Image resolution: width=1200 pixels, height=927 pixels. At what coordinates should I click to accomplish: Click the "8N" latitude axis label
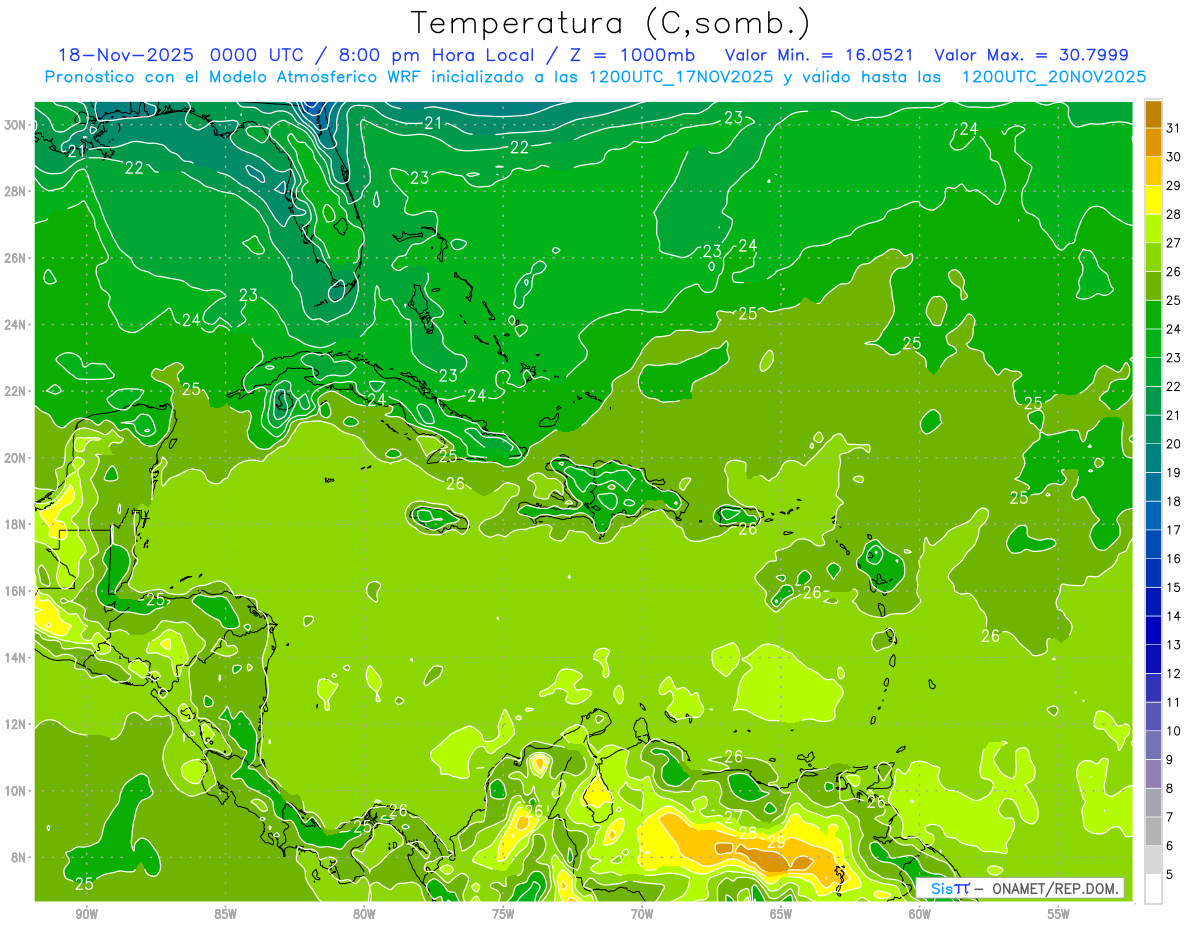pos(19,857)
